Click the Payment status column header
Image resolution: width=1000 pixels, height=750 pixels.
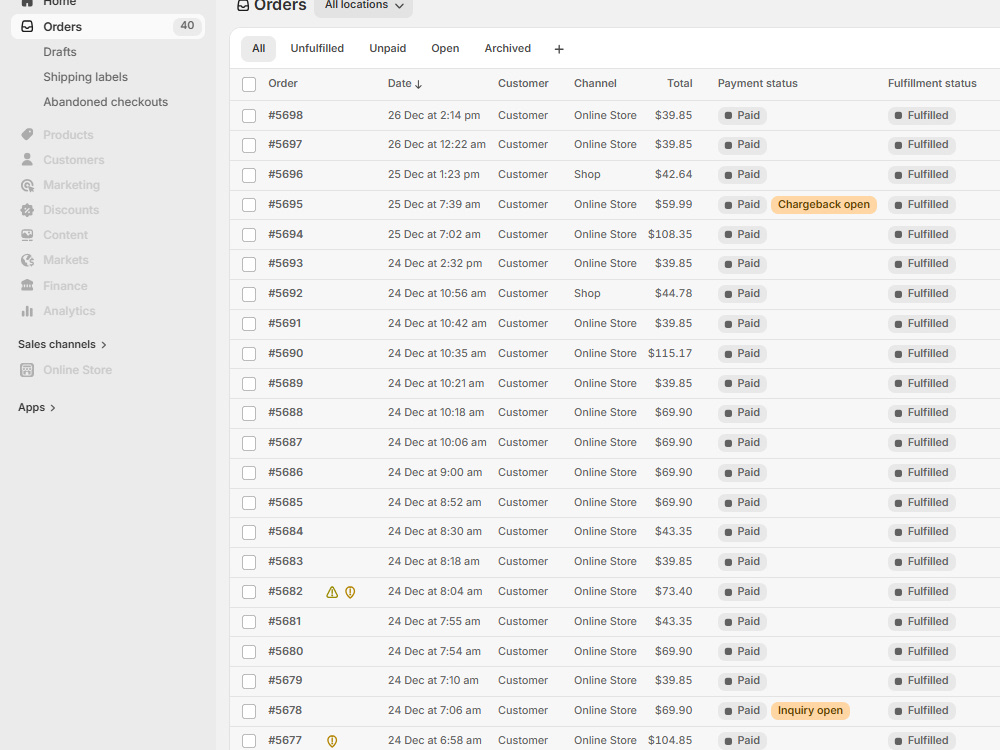pos(758,84)
